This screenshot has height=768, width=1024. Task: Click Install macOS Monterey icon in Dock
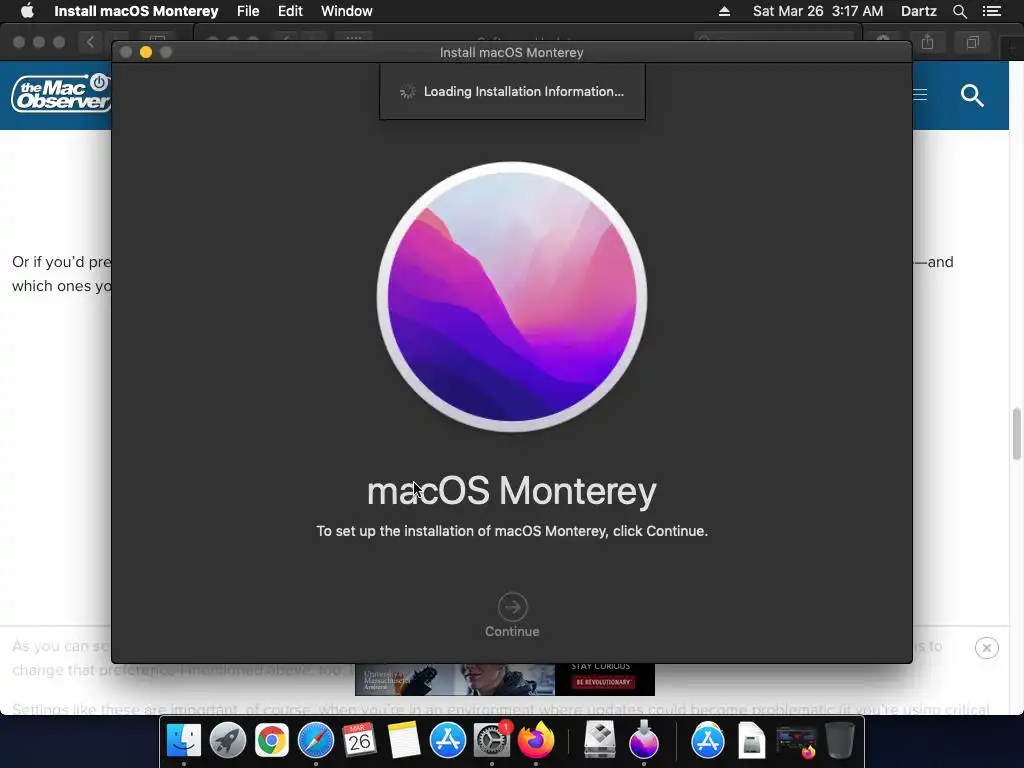click(x=644, y=740)
